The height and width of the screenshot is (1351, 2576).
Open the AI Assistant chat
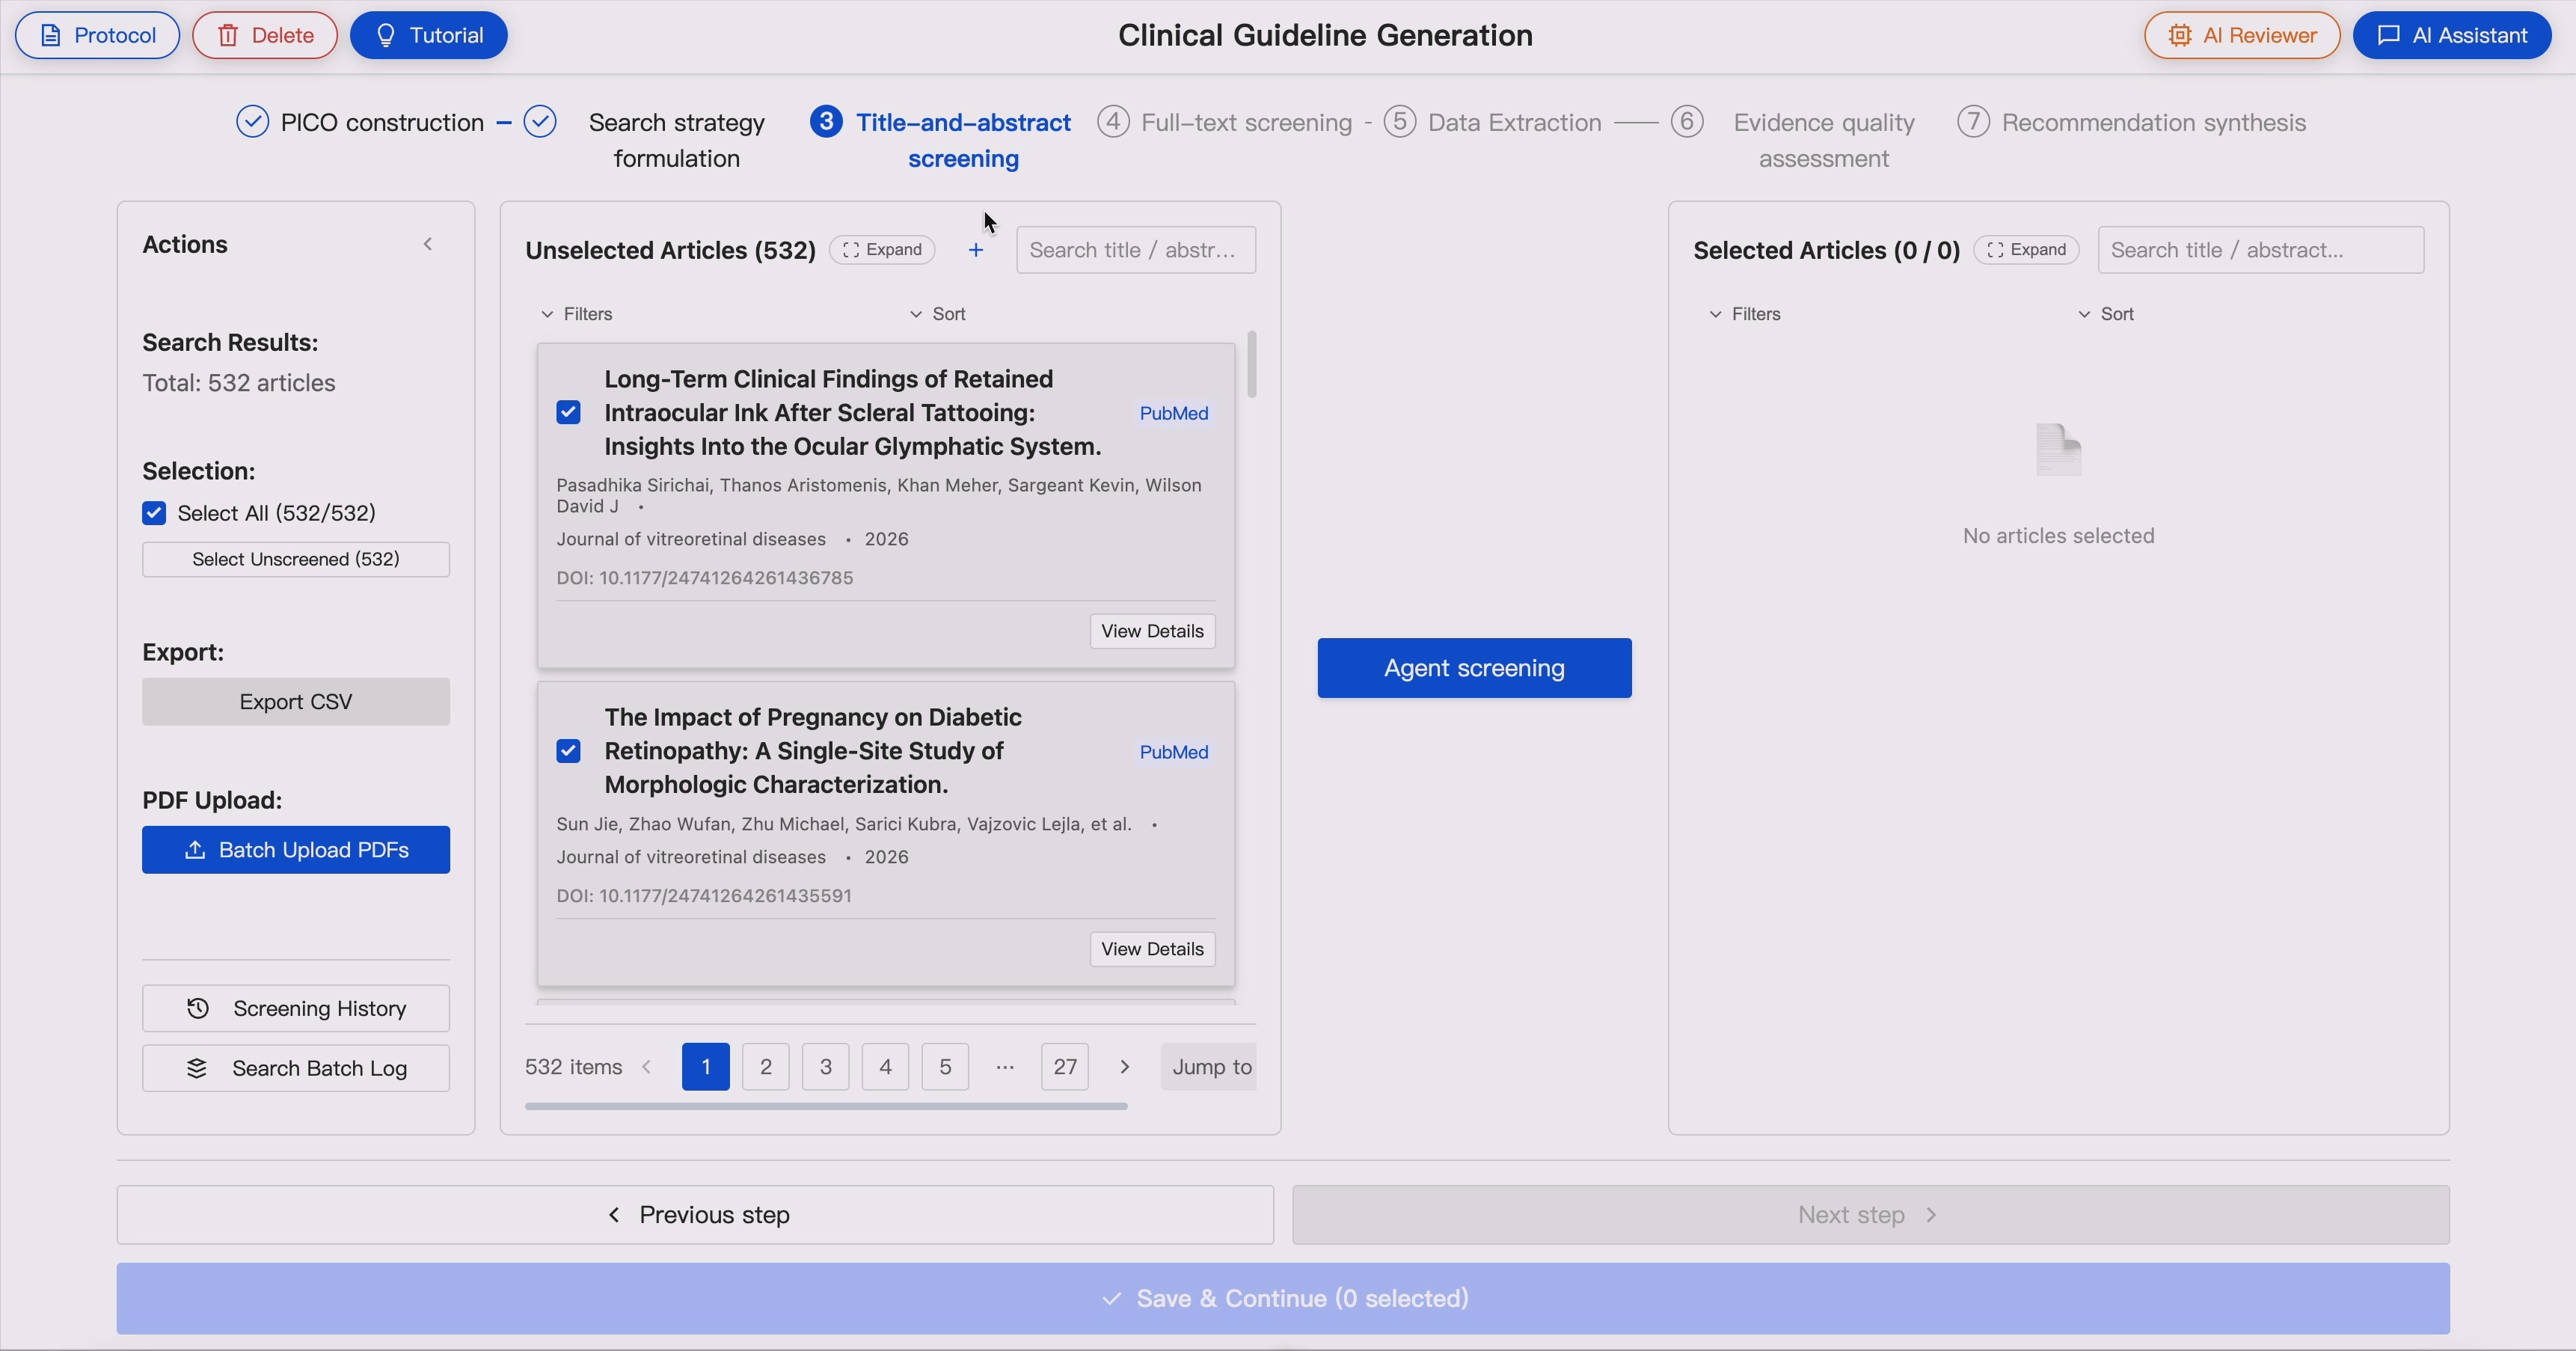(x=2452, y=35)
